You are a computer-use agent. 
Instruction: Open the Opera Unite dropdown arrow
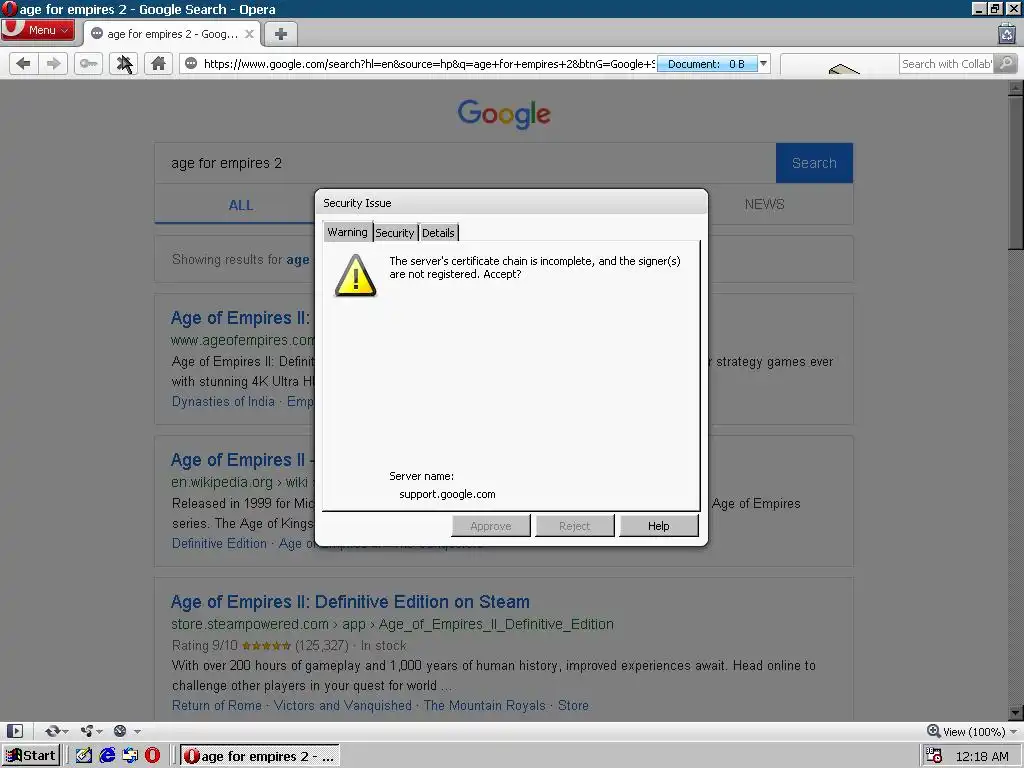(99, 731)
